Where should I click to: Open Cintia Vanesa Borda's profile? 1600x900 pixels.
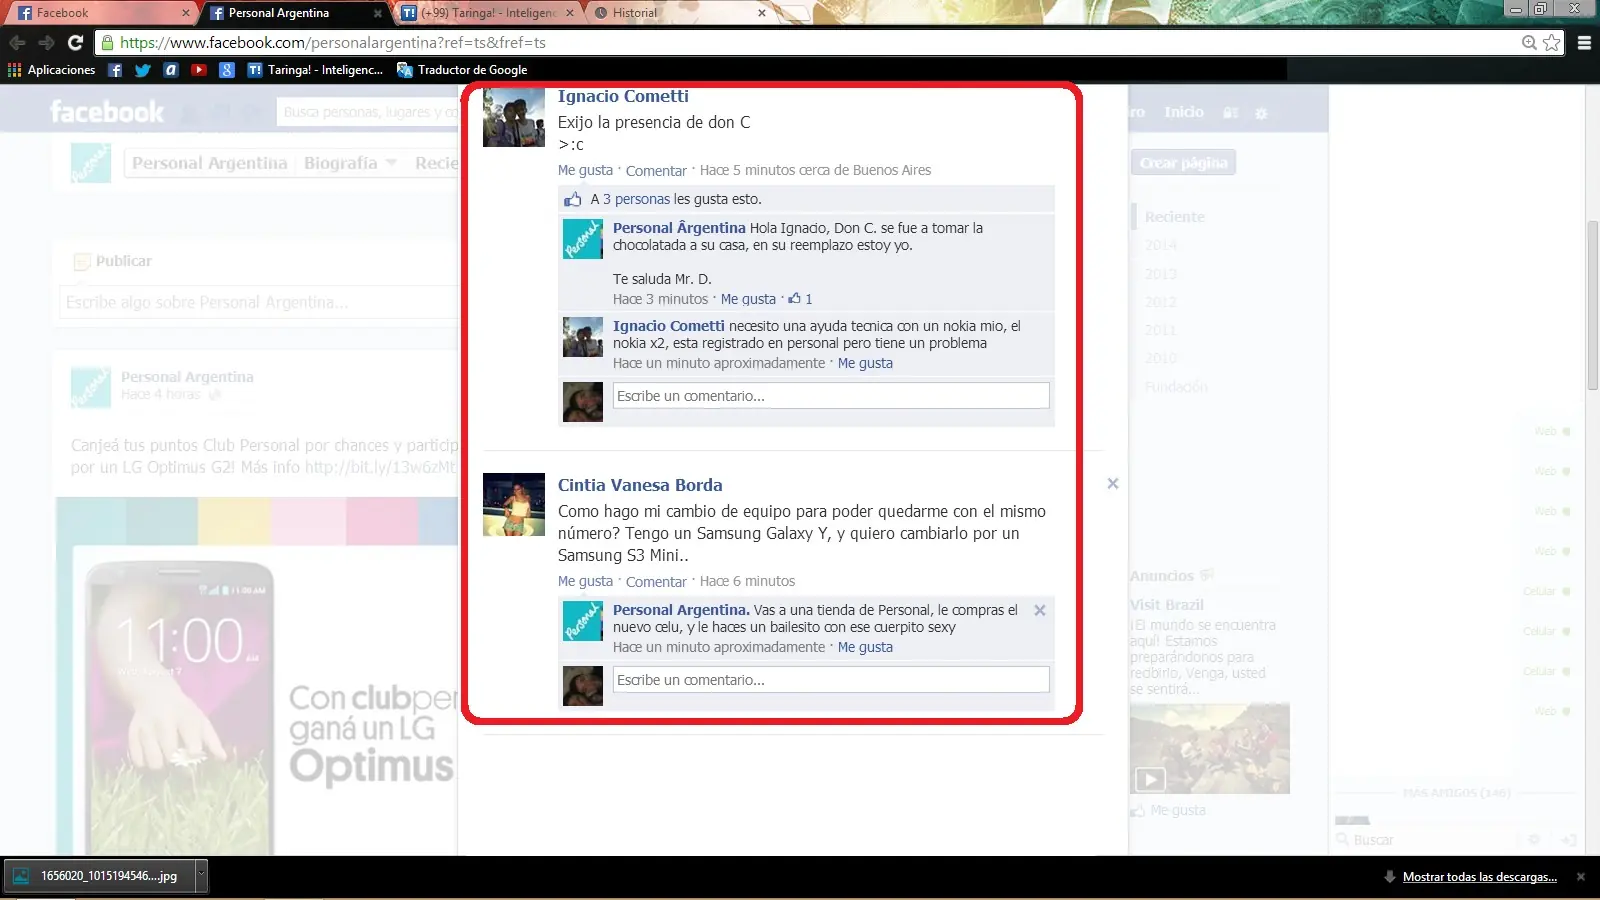click(x=640, y=485)
